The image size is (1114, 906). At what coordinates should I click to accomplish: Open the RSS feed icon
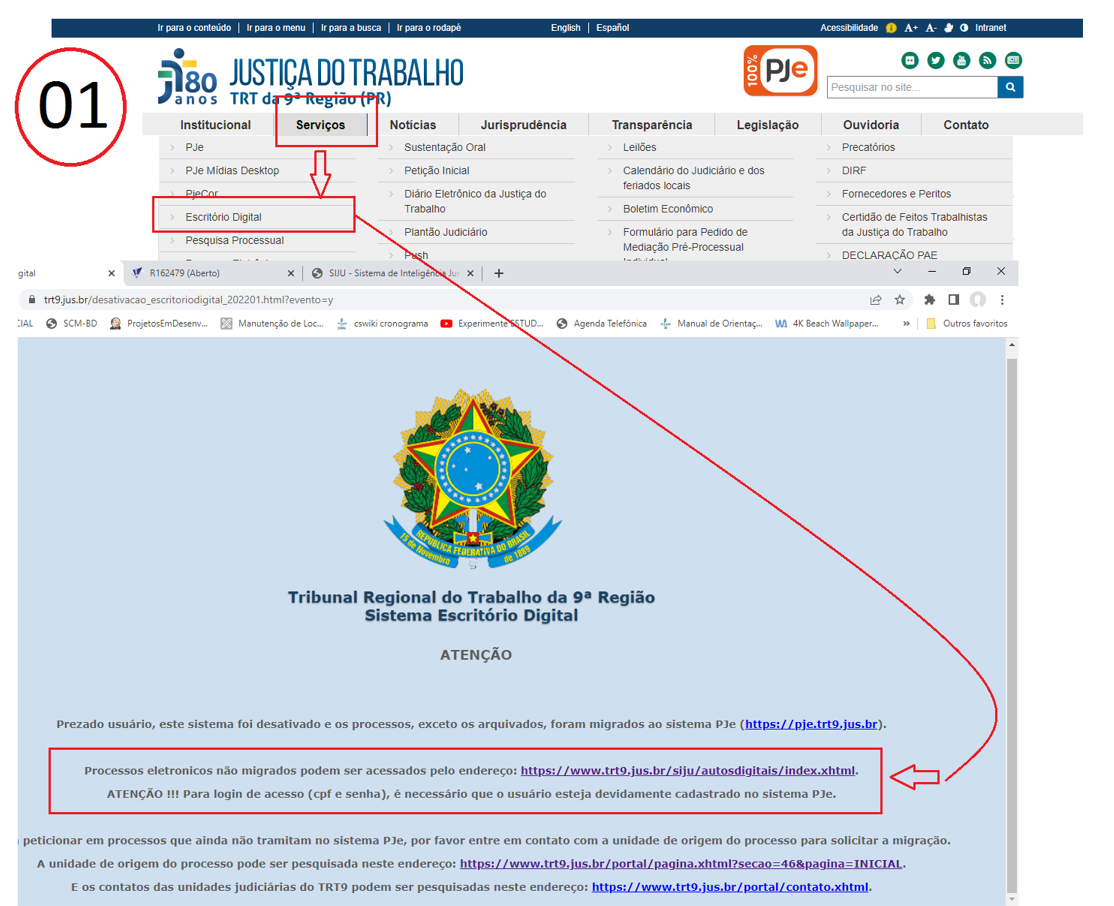(988, 60)
